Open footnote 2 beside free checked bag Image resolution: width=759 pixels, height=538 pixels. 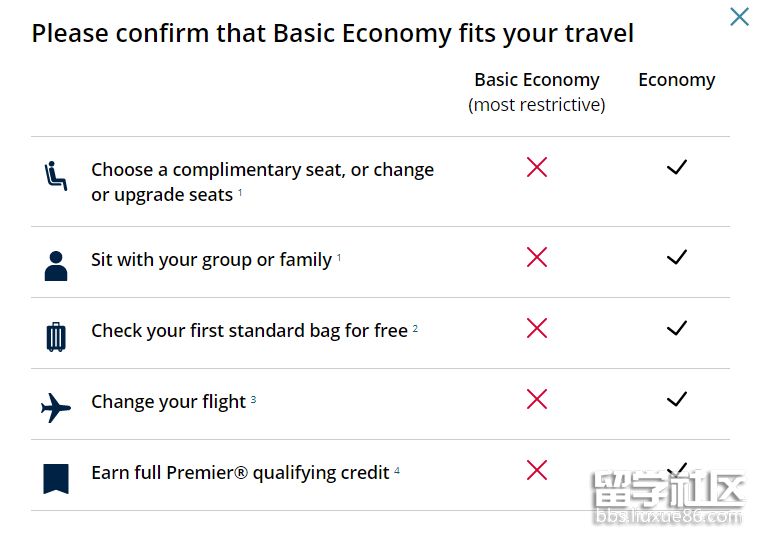pos(415,327)
